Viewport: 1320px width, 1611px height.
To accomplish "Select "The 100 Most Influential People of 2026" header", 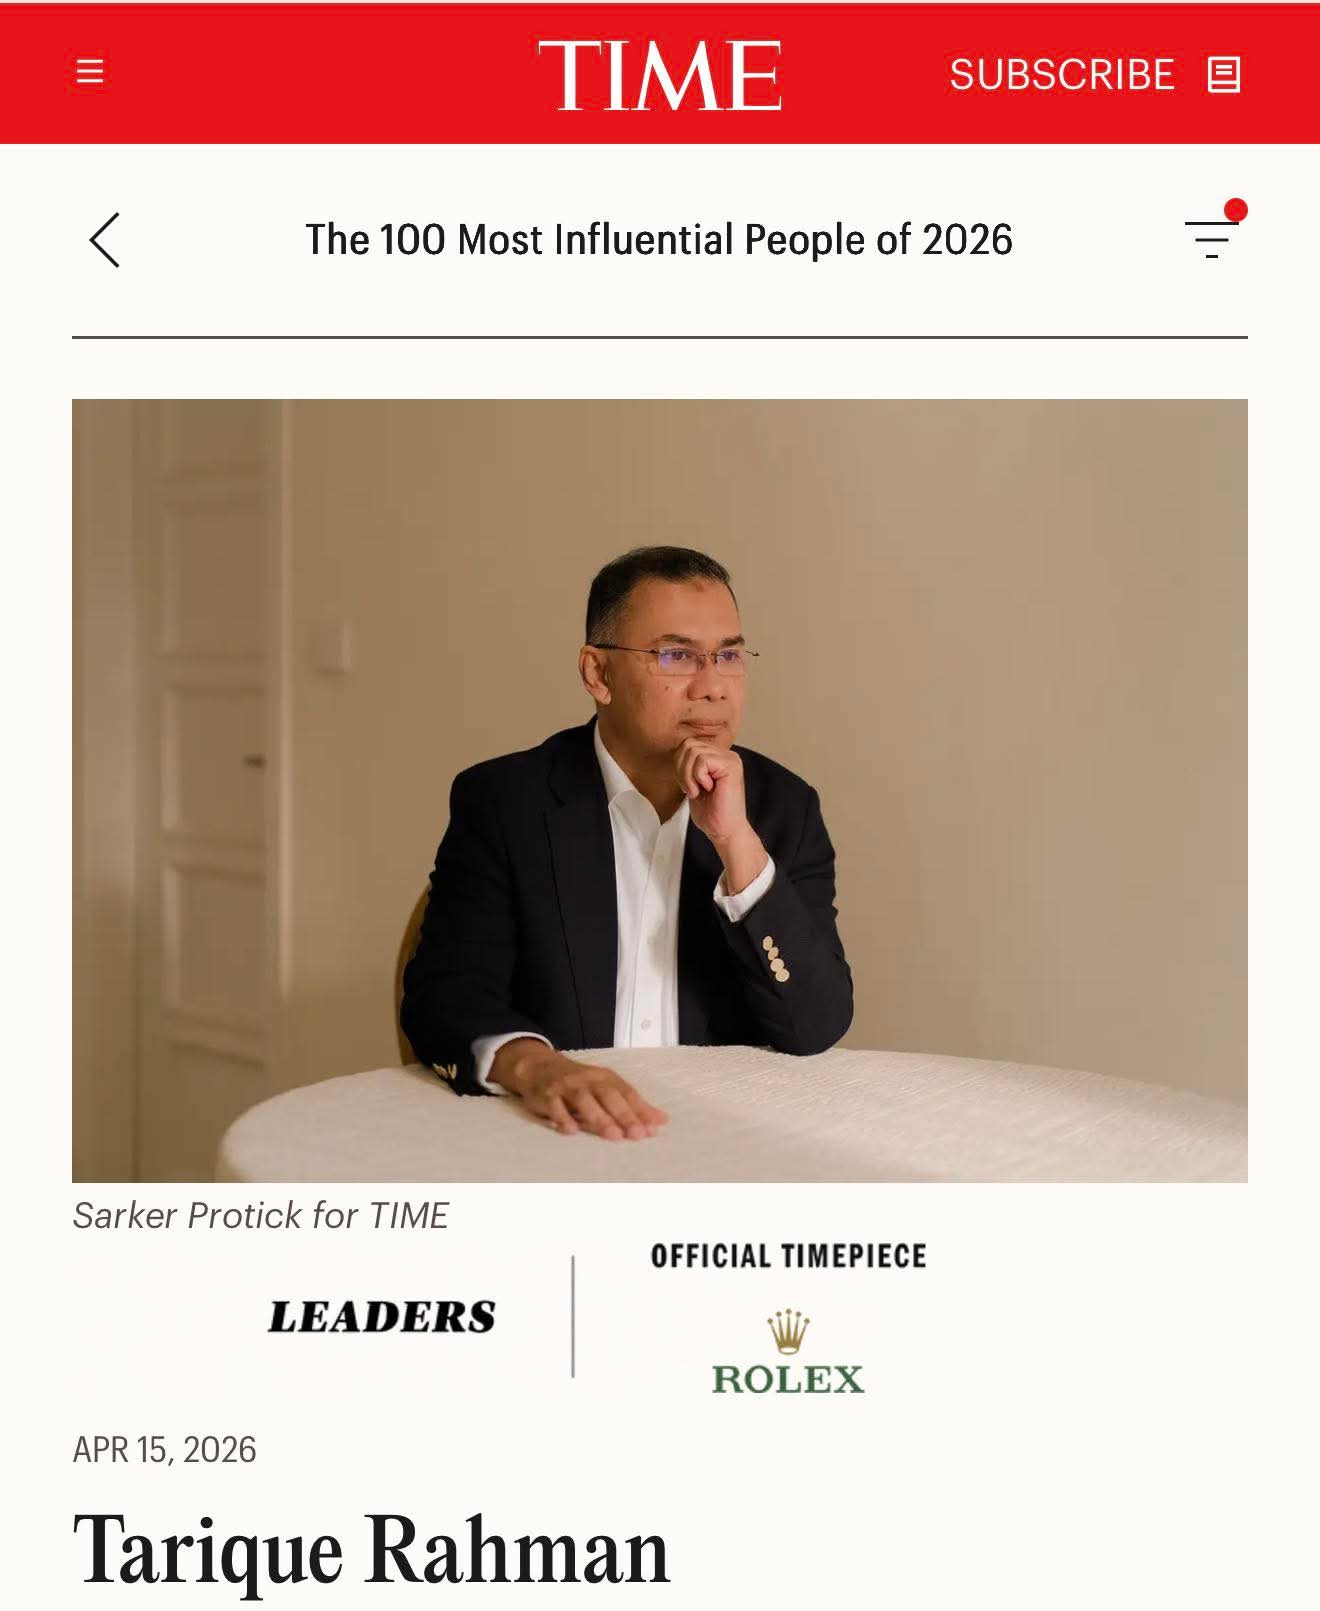I will pyautogui.click(x=659, y=240).
